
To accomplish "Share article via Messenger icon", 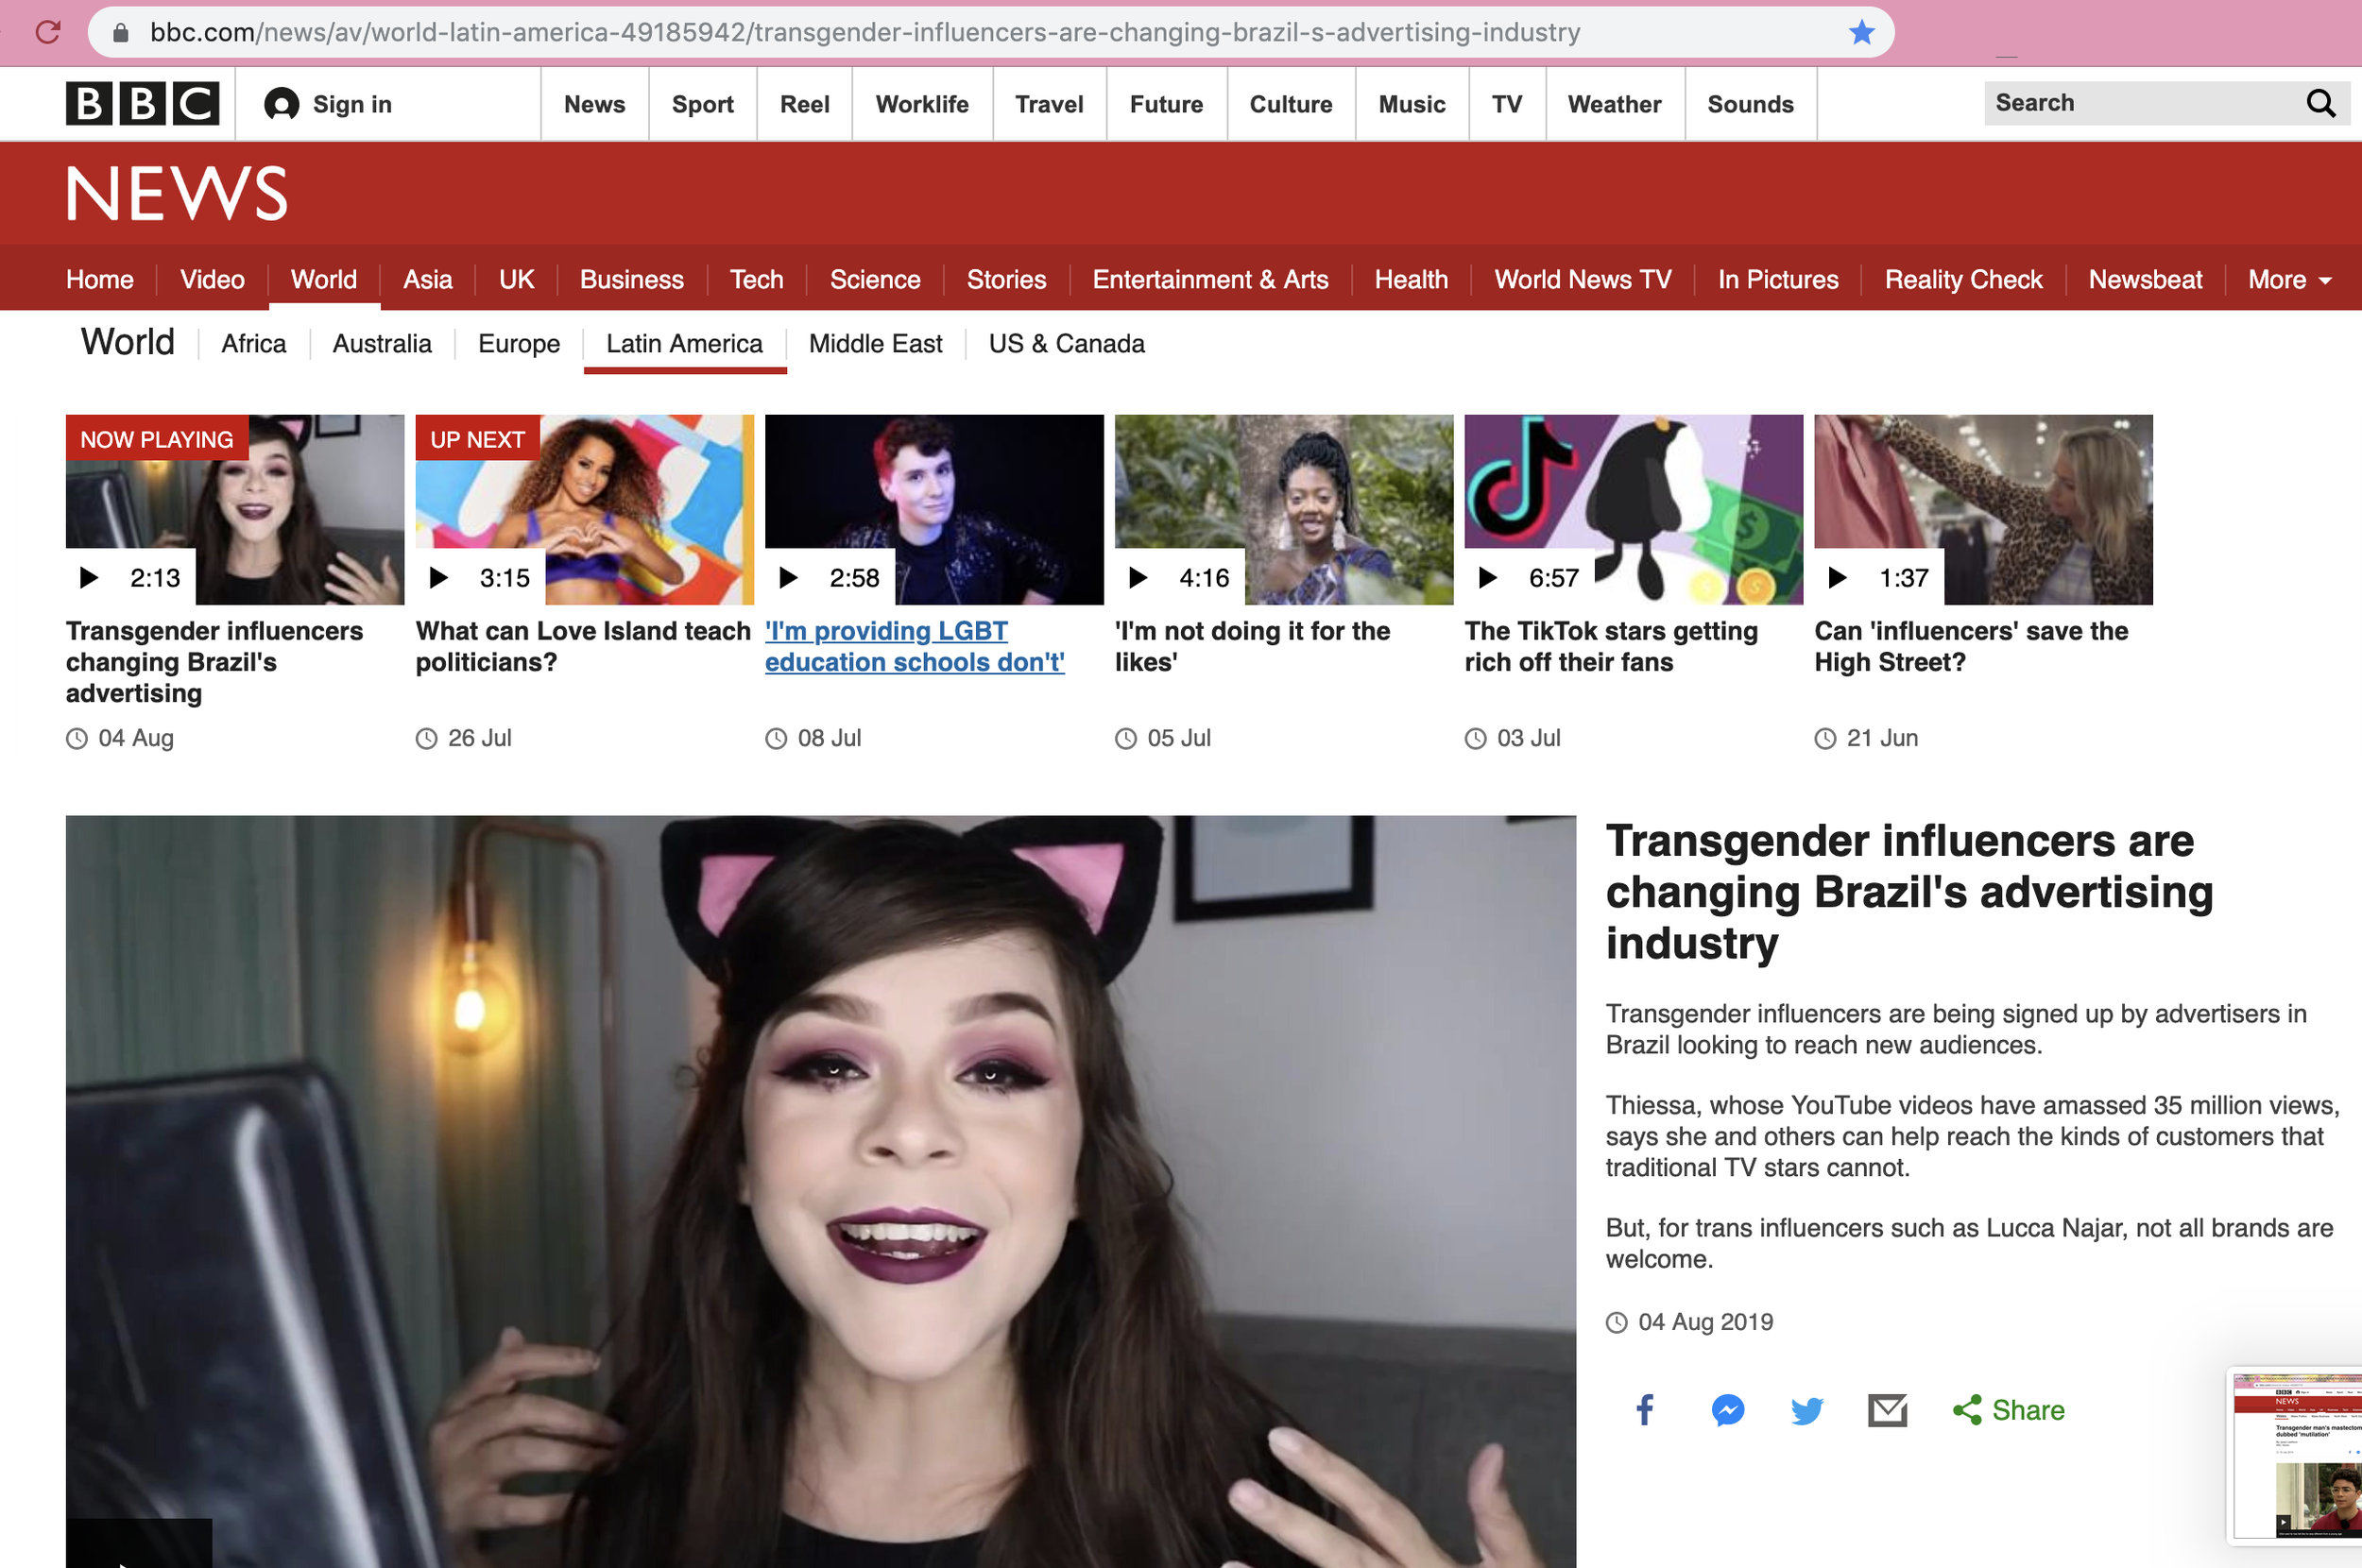I will [x=1727, y=1410].
